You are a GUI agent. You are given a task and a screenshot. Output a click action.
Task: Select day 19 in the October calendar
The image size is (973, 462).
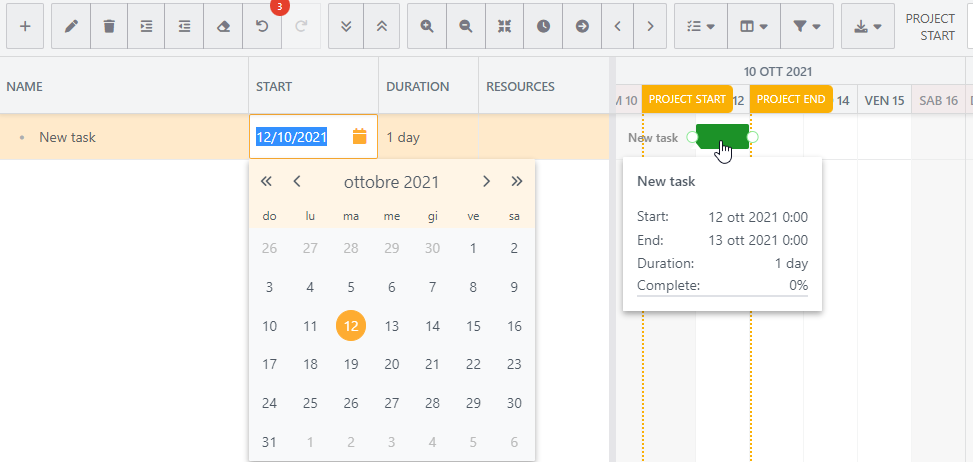pyautogui.click(x=351, y=365)
